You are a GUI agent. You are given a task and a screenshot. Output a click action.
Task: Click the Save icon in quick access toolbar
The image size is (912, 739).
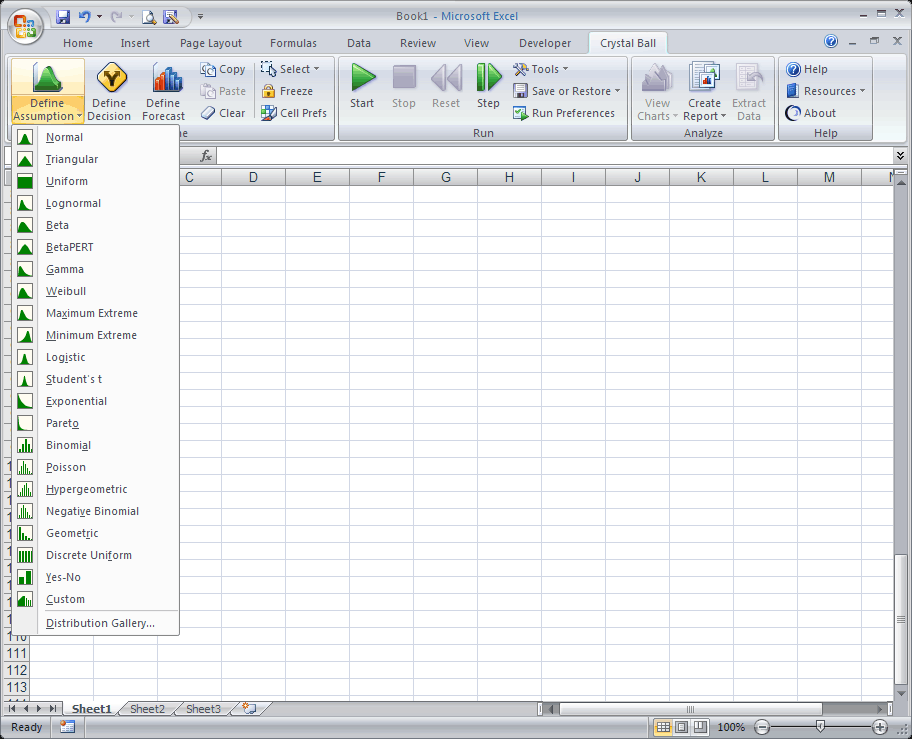(x=63, y=17)
